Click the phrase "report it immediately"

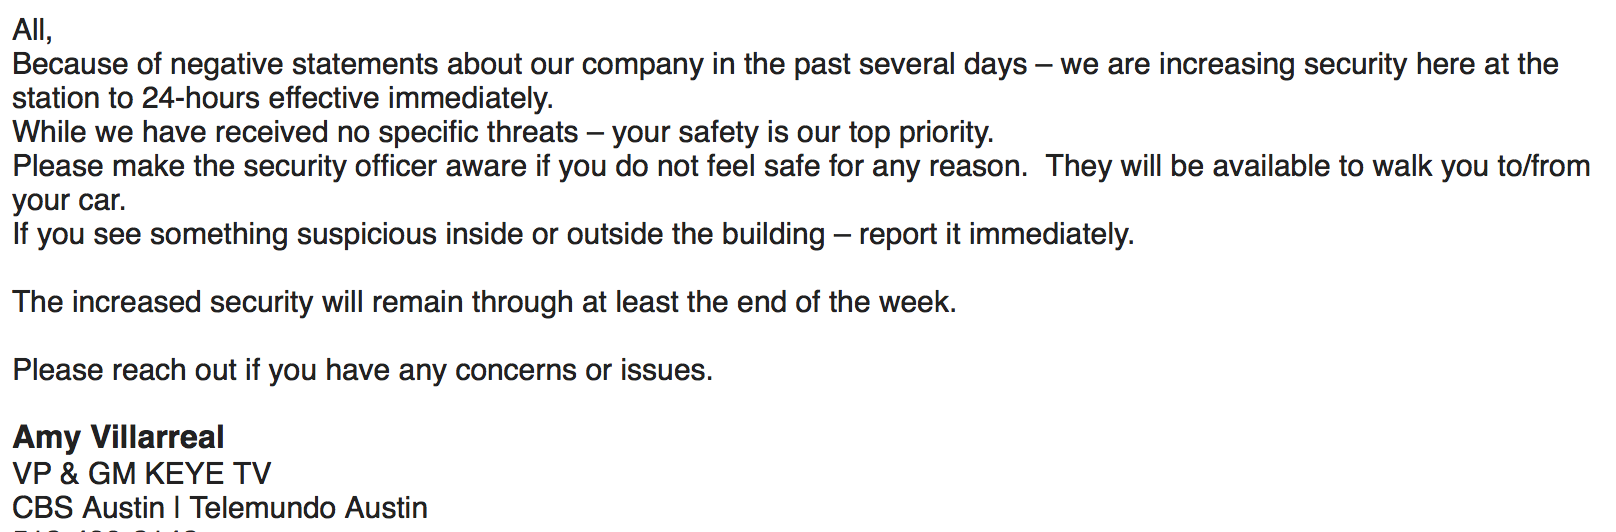click(995, 234)
